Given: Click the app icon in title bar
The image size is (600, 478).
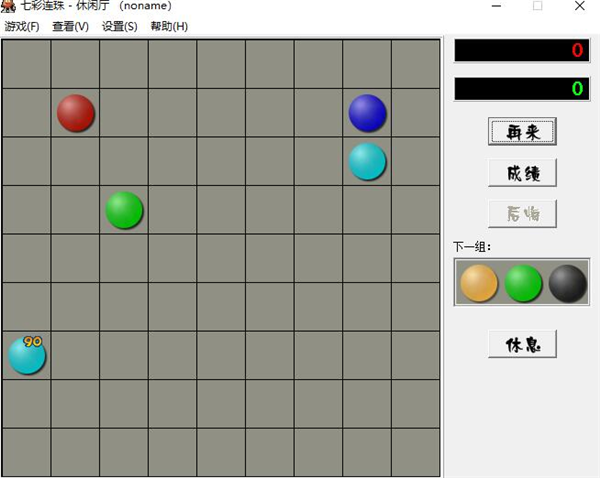Looking at the screenshot, I should (x=8, y=6).
